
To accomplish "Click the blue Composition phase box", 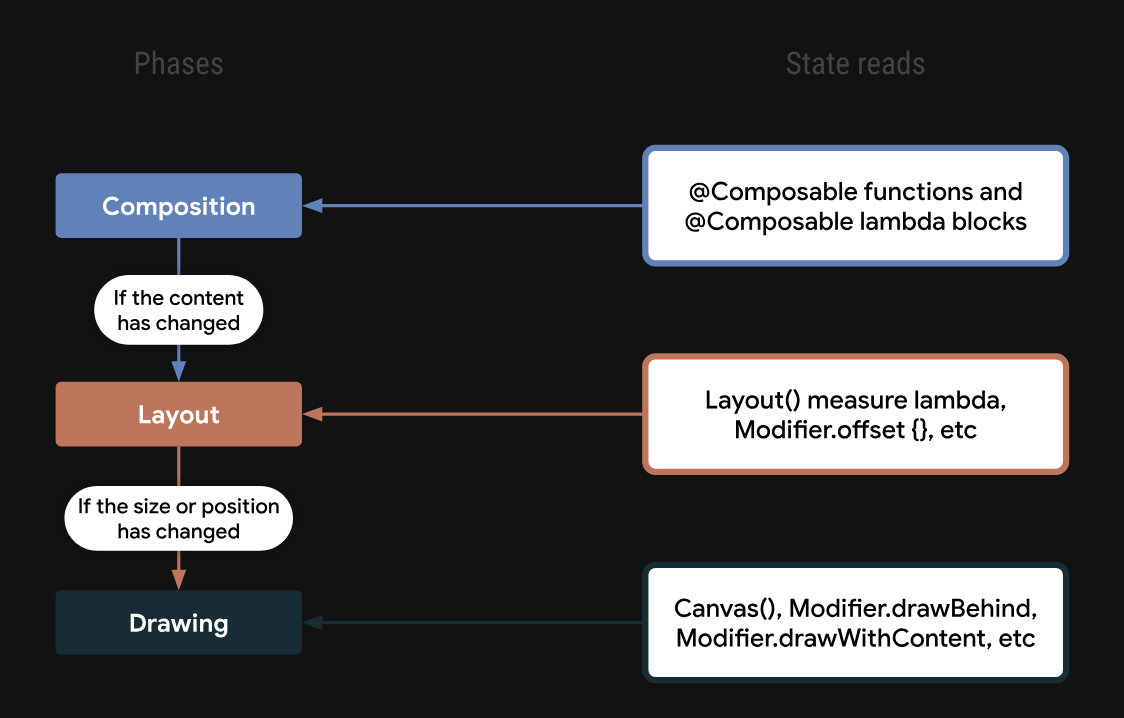I will [178, 206].
